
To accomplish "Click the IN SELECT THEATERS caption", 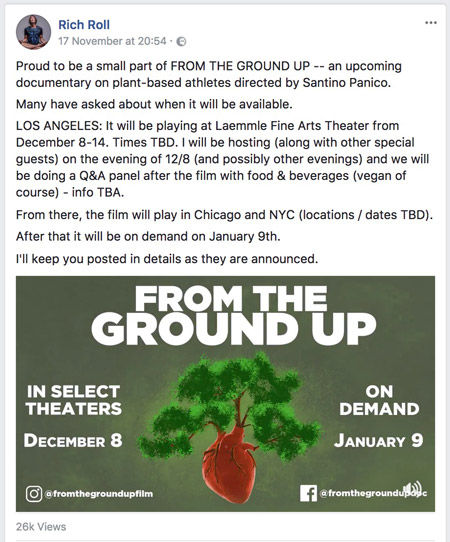I will tap(74, 400).
